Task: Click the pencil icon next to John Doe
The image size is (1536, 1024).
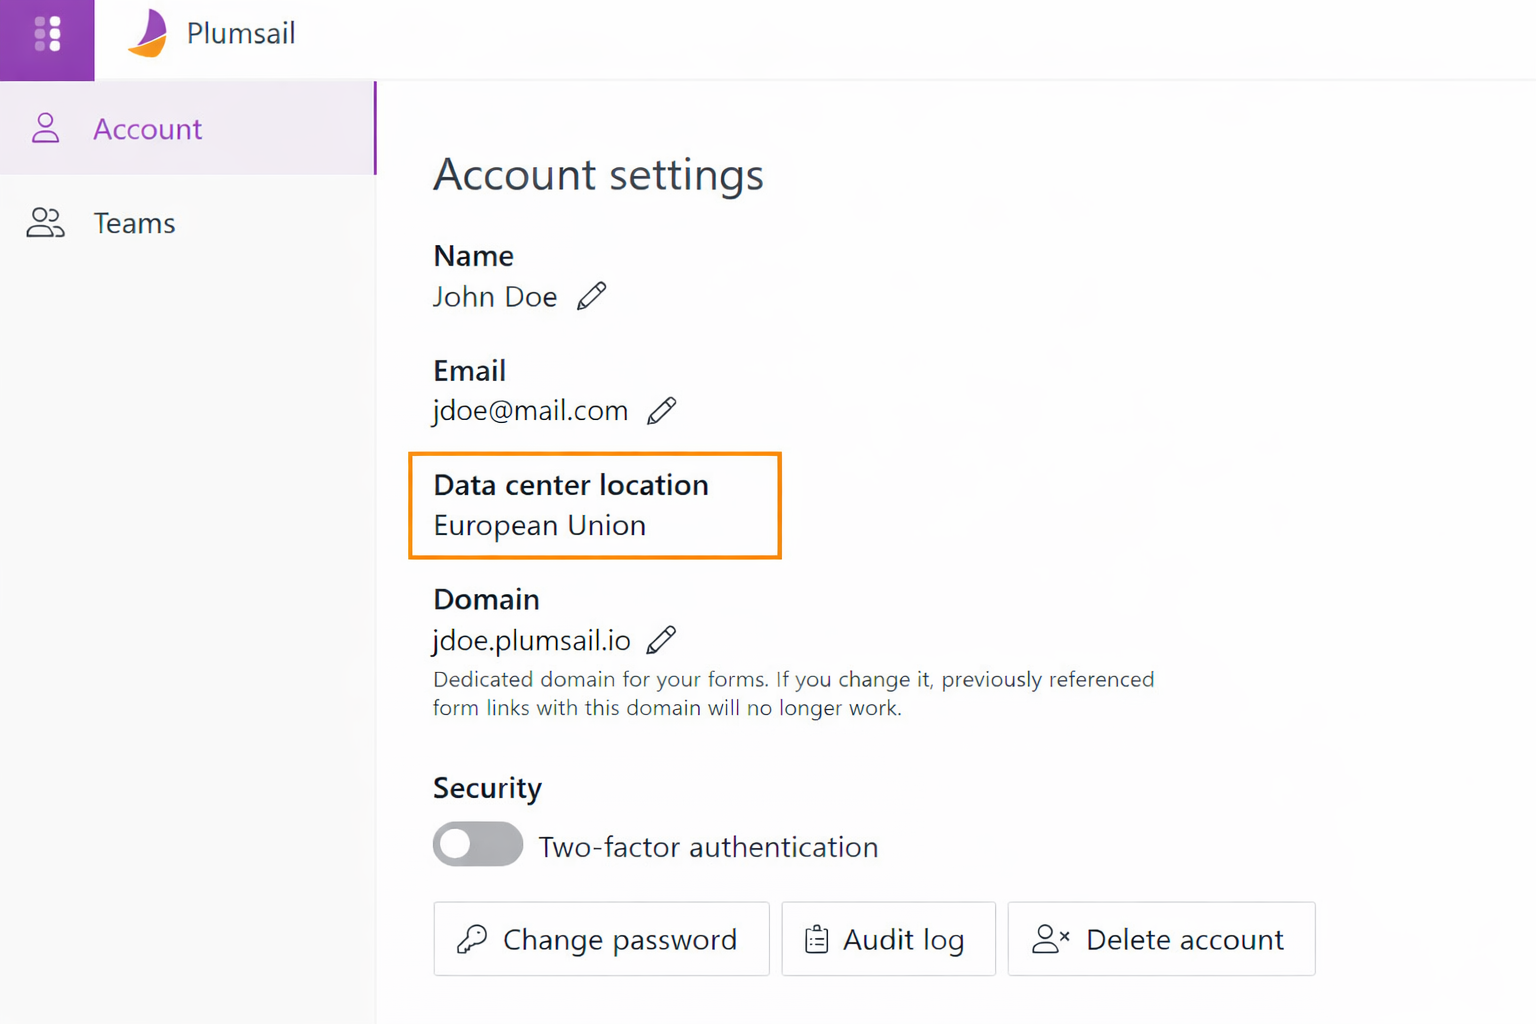Action: coord(591,296)
